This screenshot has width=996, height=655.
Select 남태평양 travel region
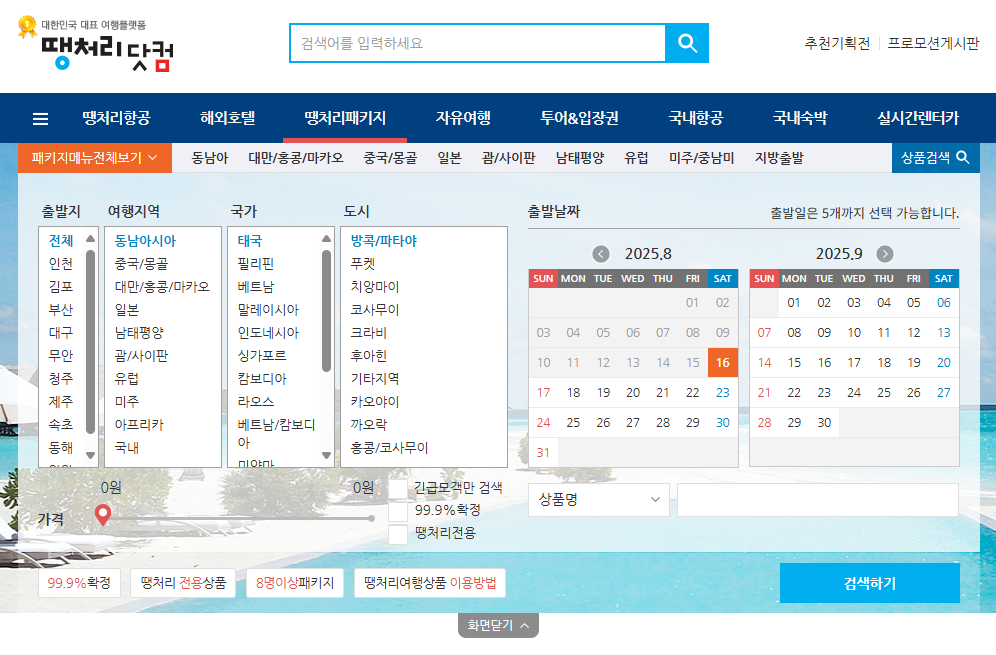pyautogui.click(x=139, y=332)
